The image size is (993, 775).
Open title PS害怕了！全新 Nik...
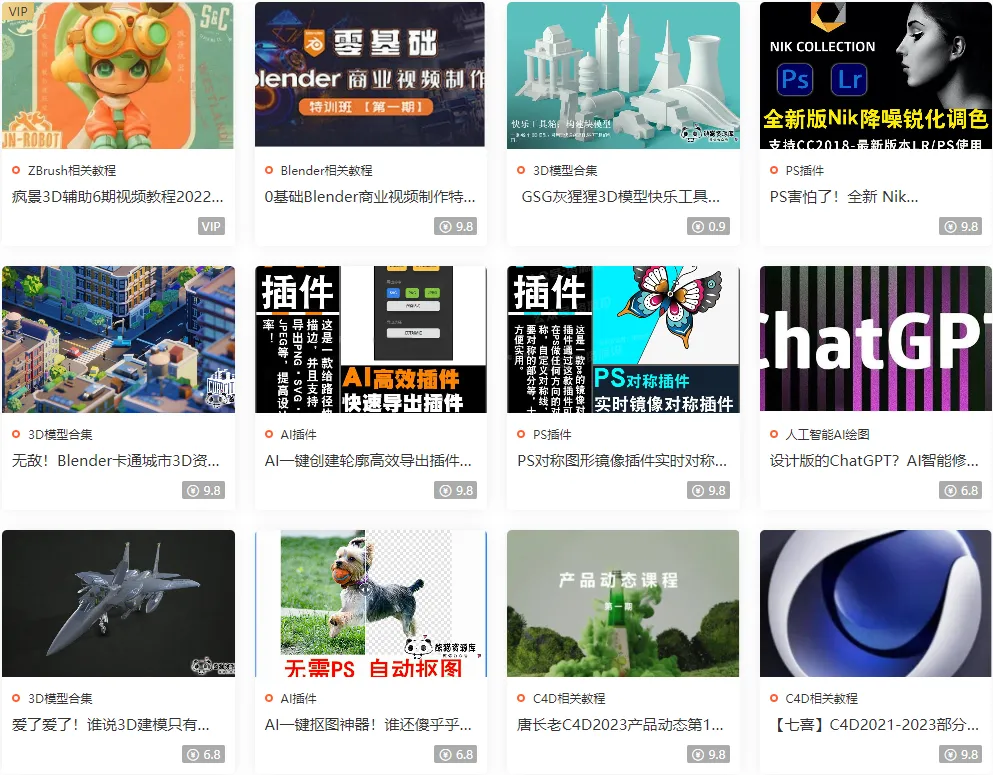click(x=844, y=197)
